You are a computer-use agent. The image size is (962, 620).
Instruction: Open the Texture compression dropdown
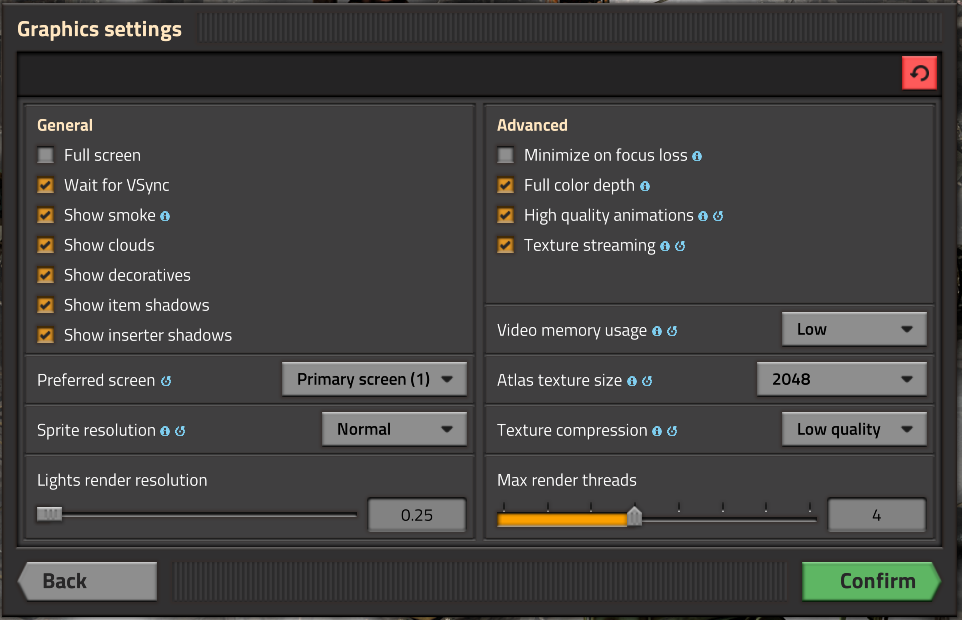[854, 430]
